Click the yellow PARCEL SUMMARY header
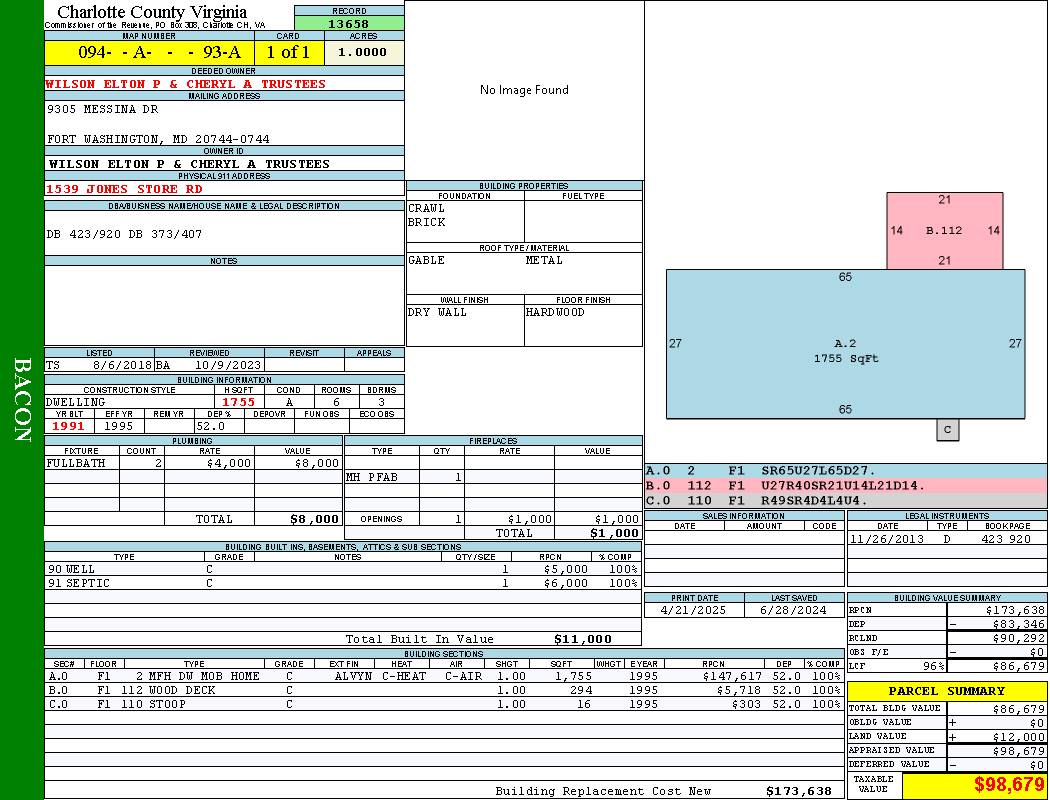1050x800 pixels. (946, 691)
